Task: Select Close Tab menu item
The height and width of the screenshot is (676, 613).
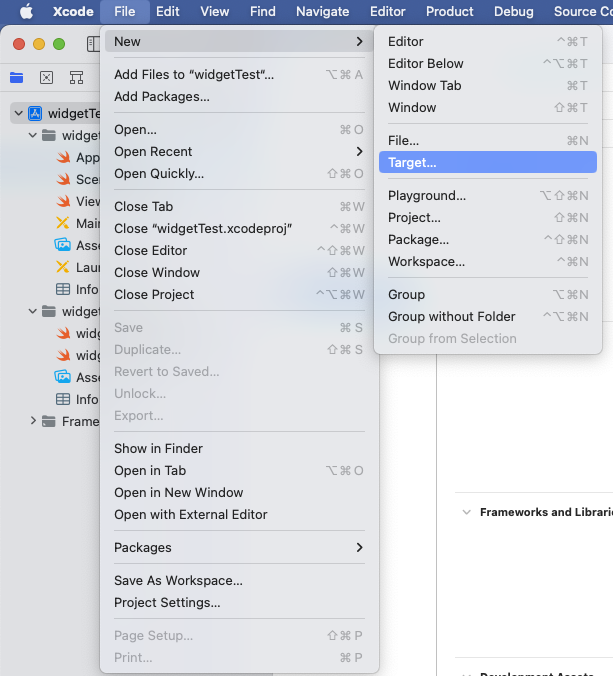Action: [239, 207]
